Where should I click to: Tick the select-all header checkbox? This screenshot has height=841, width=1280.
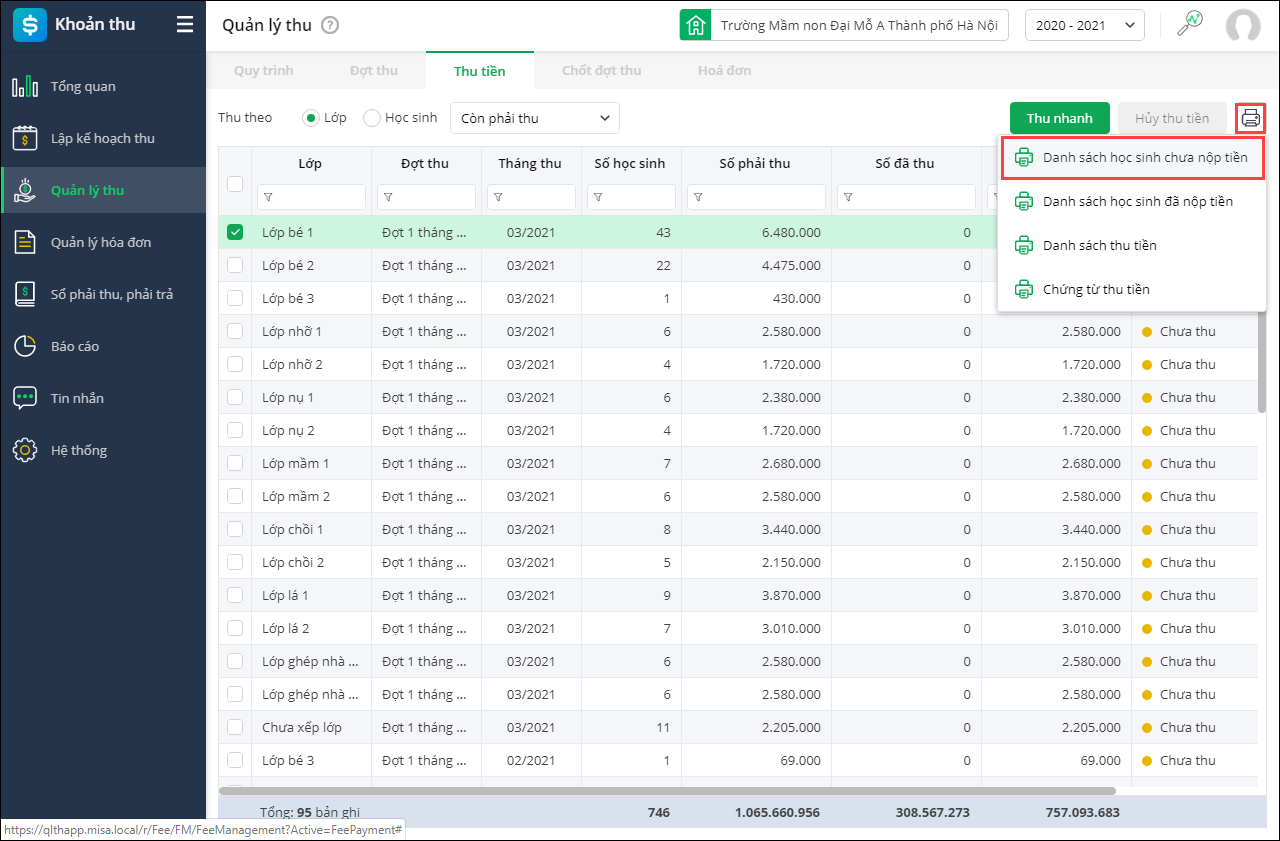click(235, 183)
